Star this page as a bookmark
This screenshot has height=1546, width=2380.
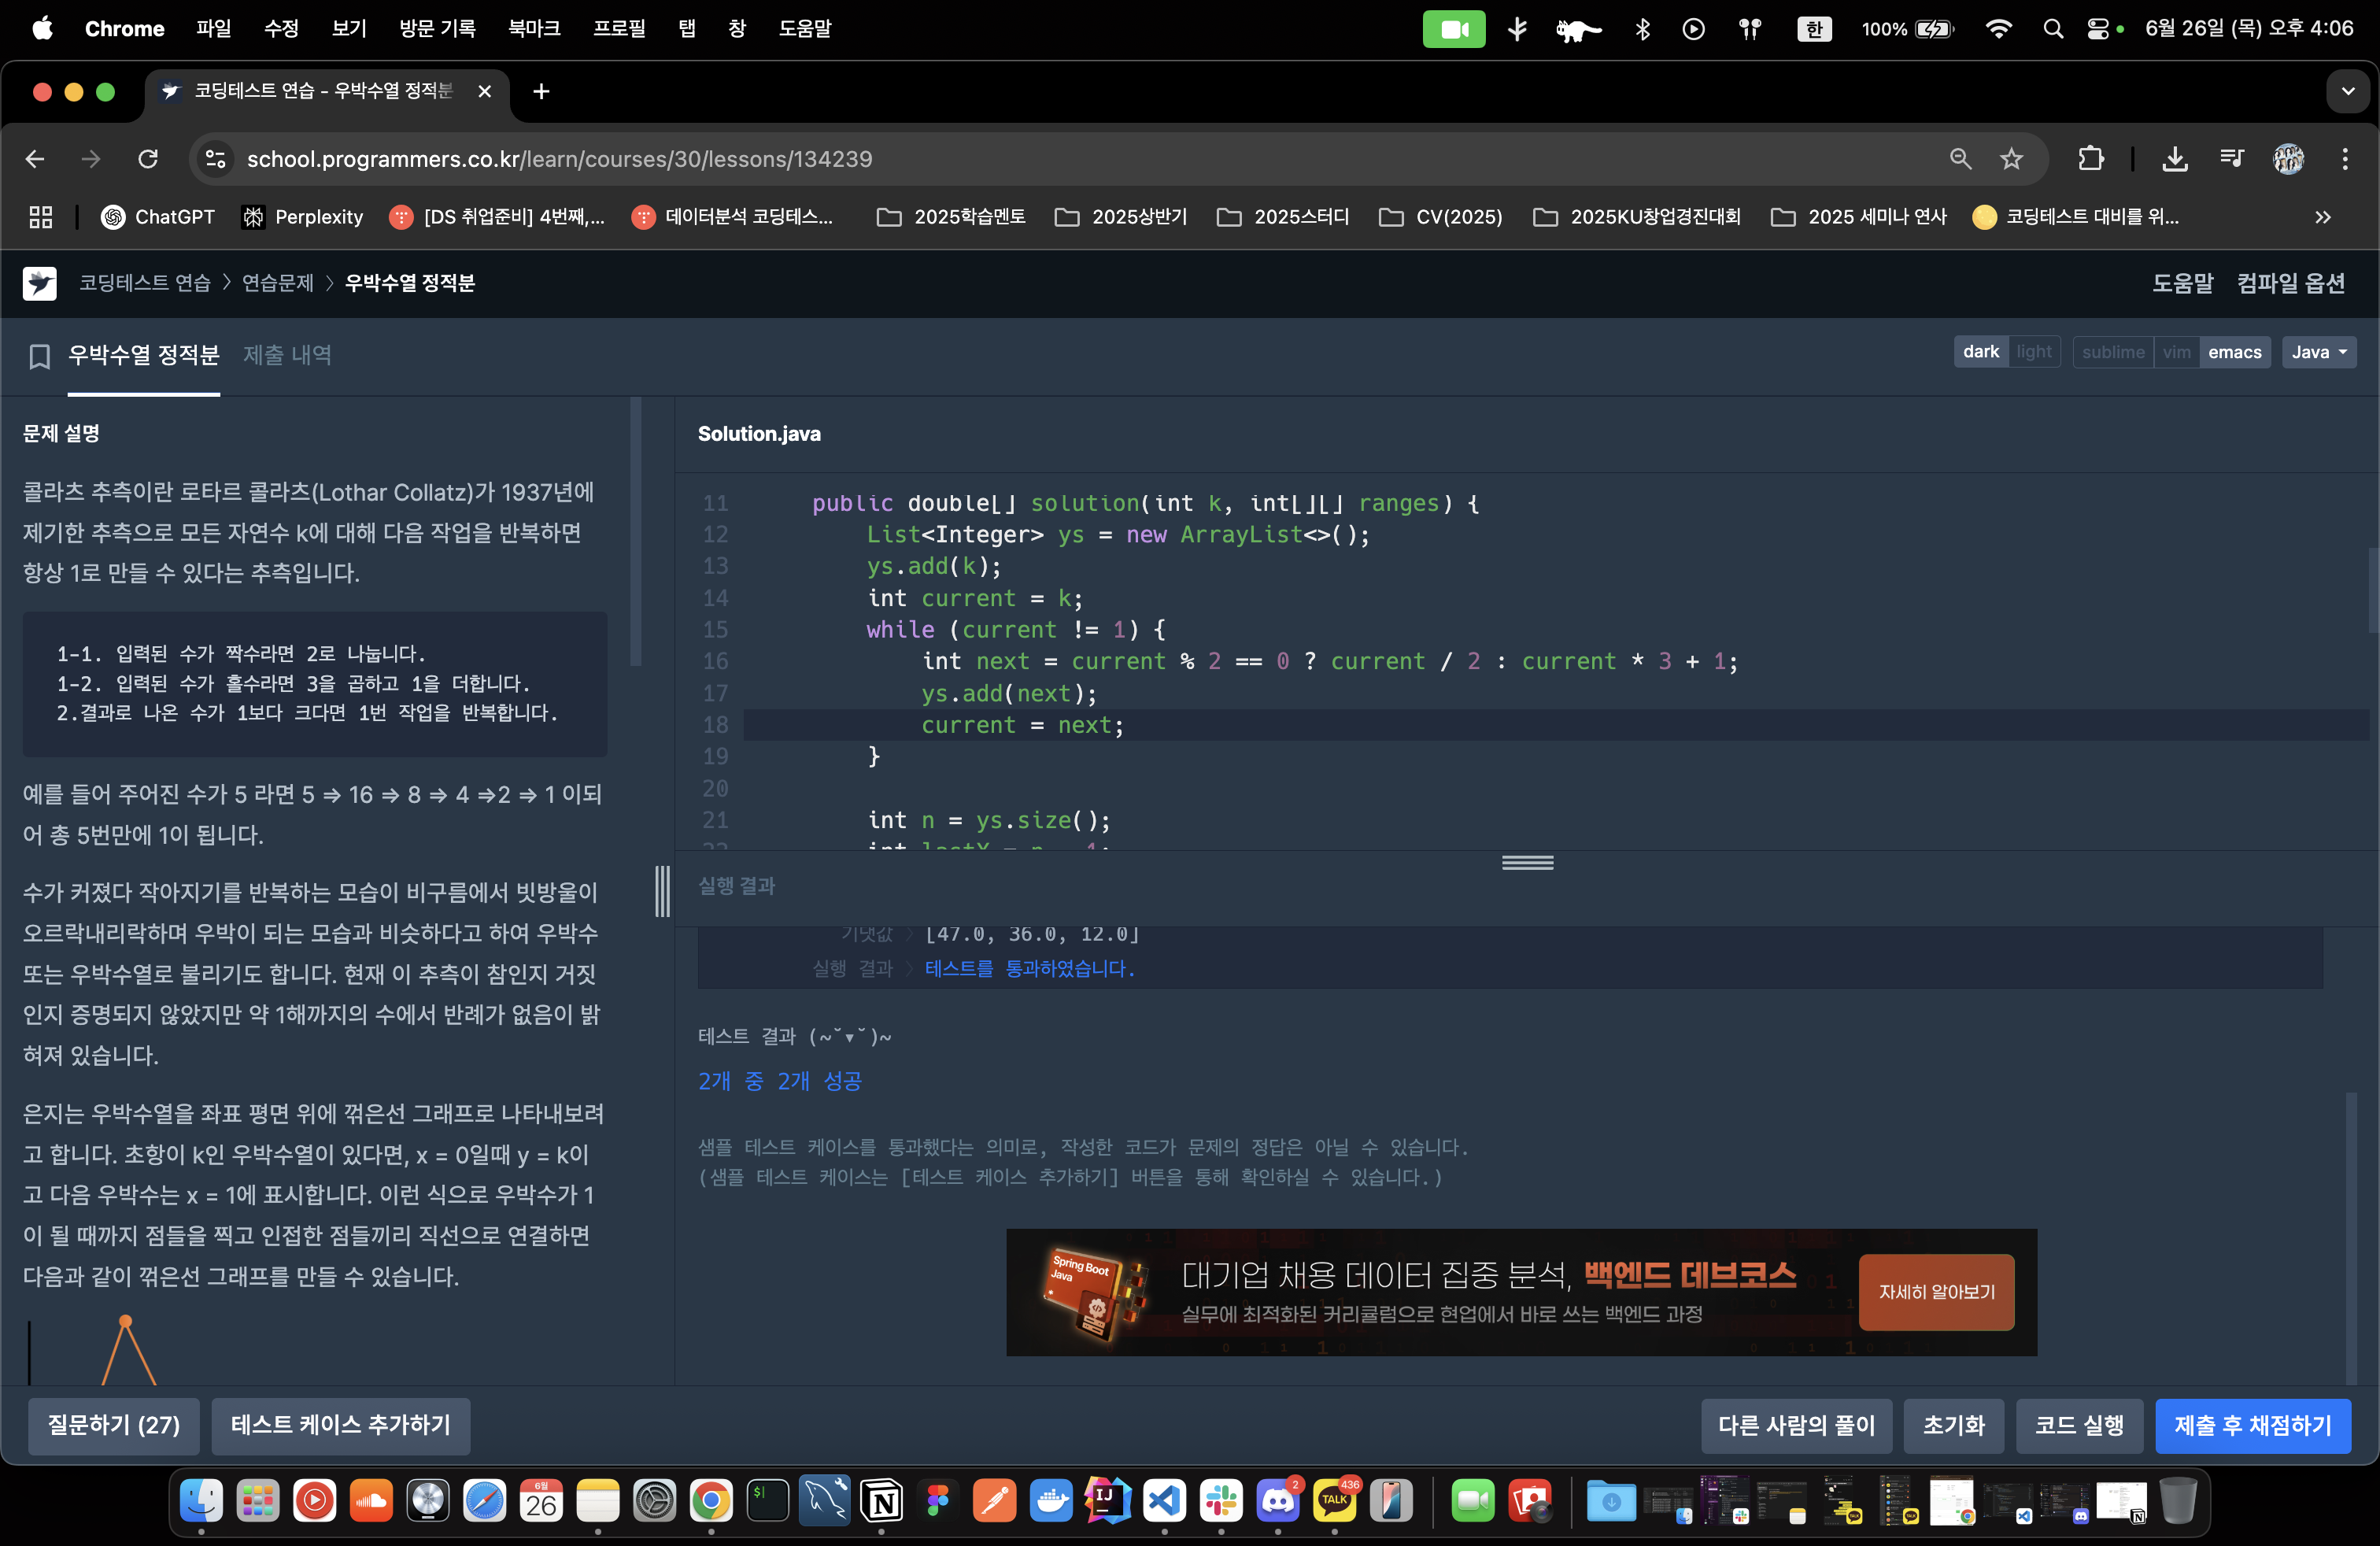(x=2011, y=159)
